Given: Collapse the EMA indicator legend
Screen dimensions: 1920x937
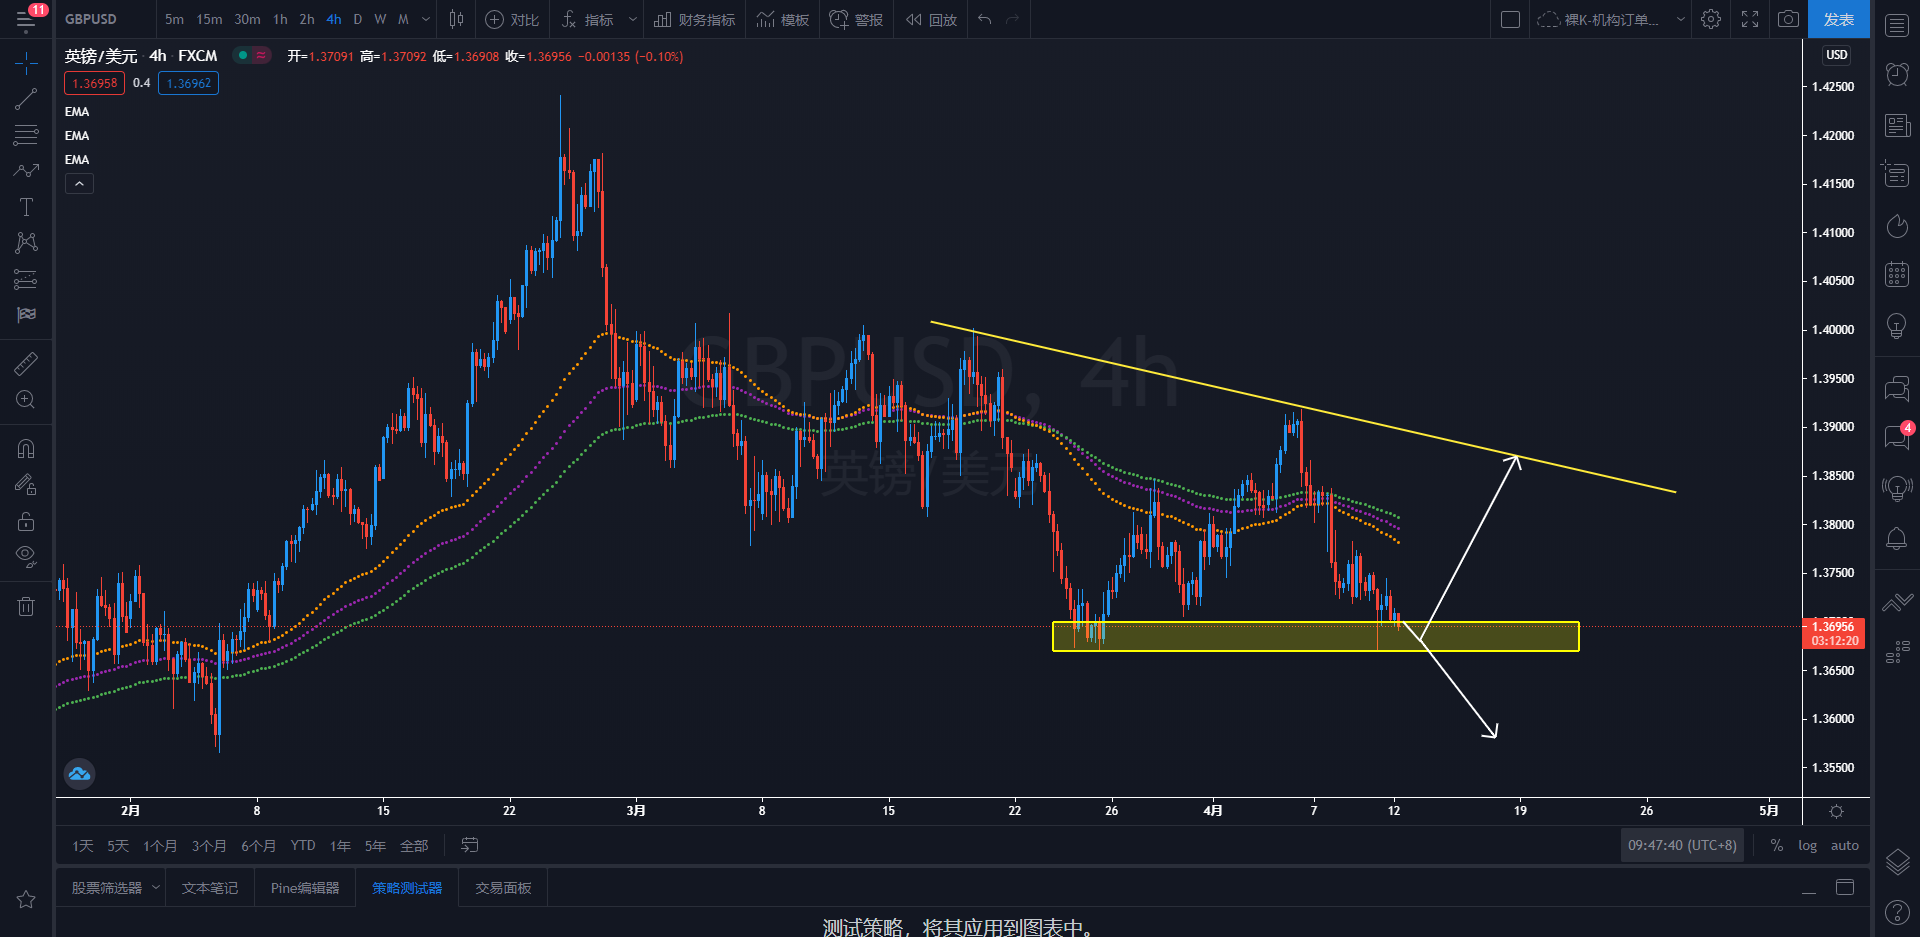Looking at the screenshot, I should tap(79, 183).
